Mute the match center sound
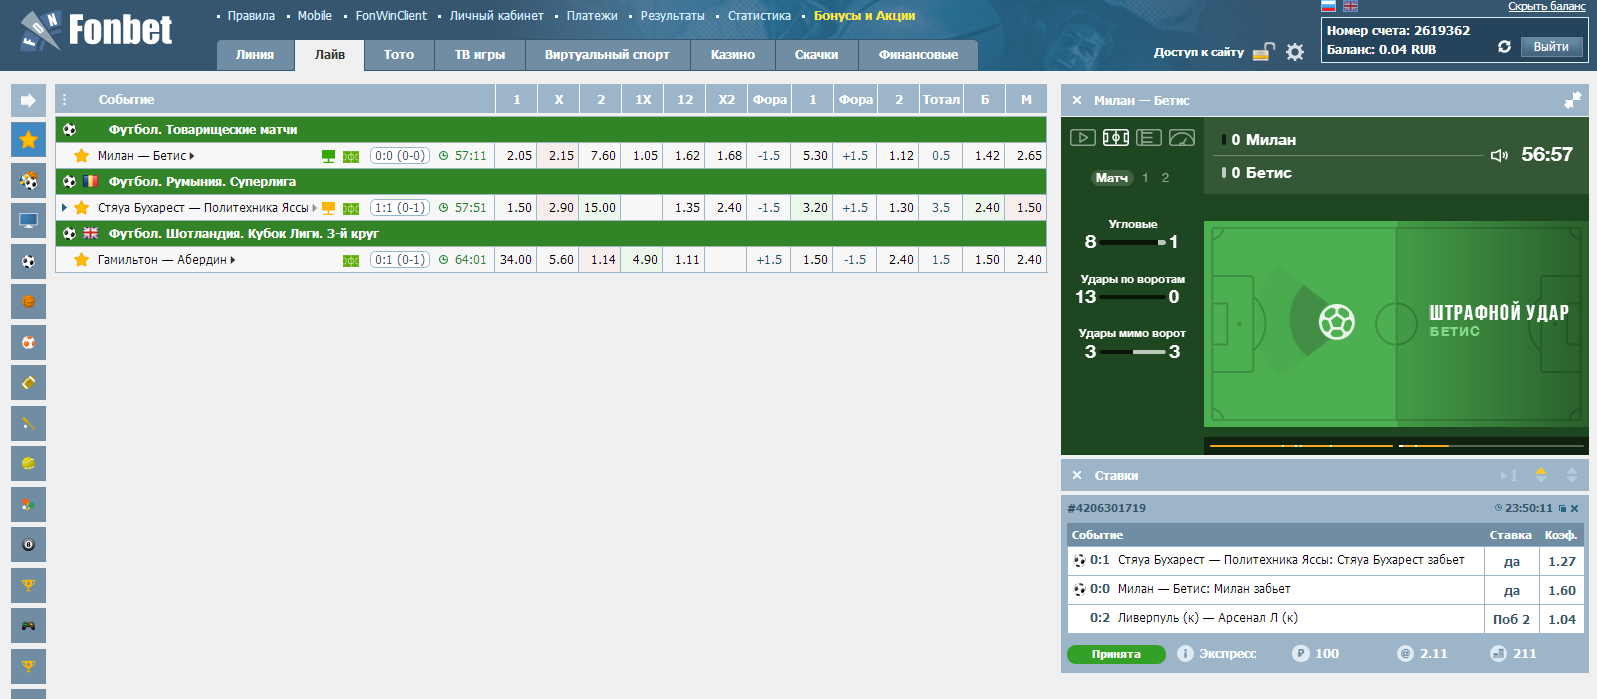The height and width of the screenshot is (699, 1597). [1499, 155]
